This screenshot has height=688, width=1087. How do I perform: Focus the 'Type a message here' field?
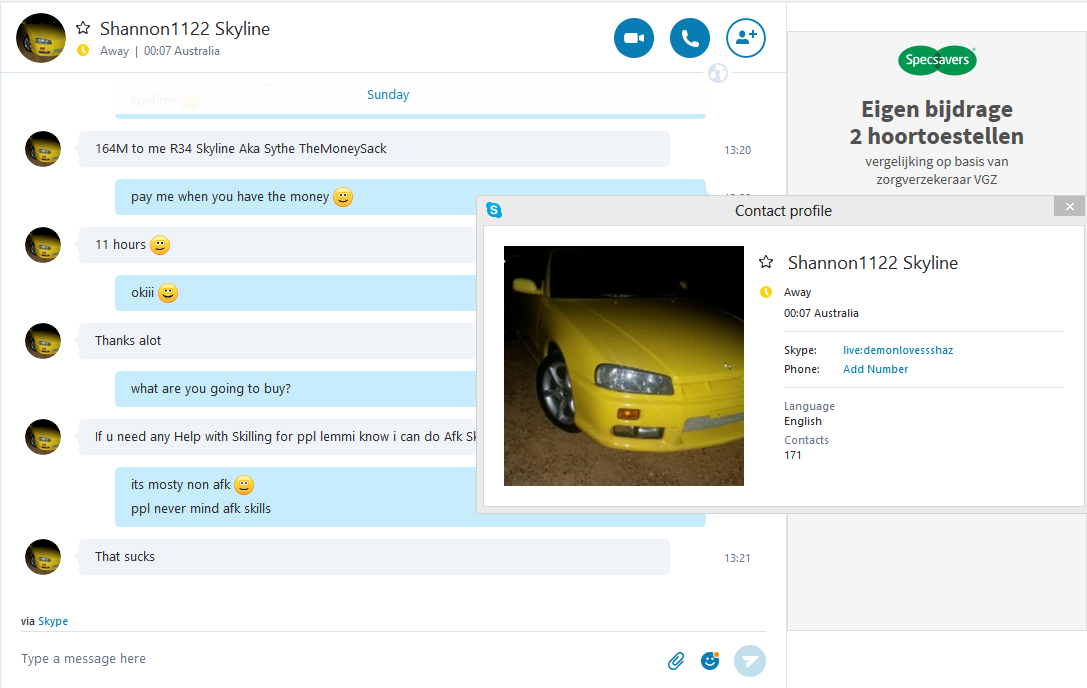[x=340, y=659]
